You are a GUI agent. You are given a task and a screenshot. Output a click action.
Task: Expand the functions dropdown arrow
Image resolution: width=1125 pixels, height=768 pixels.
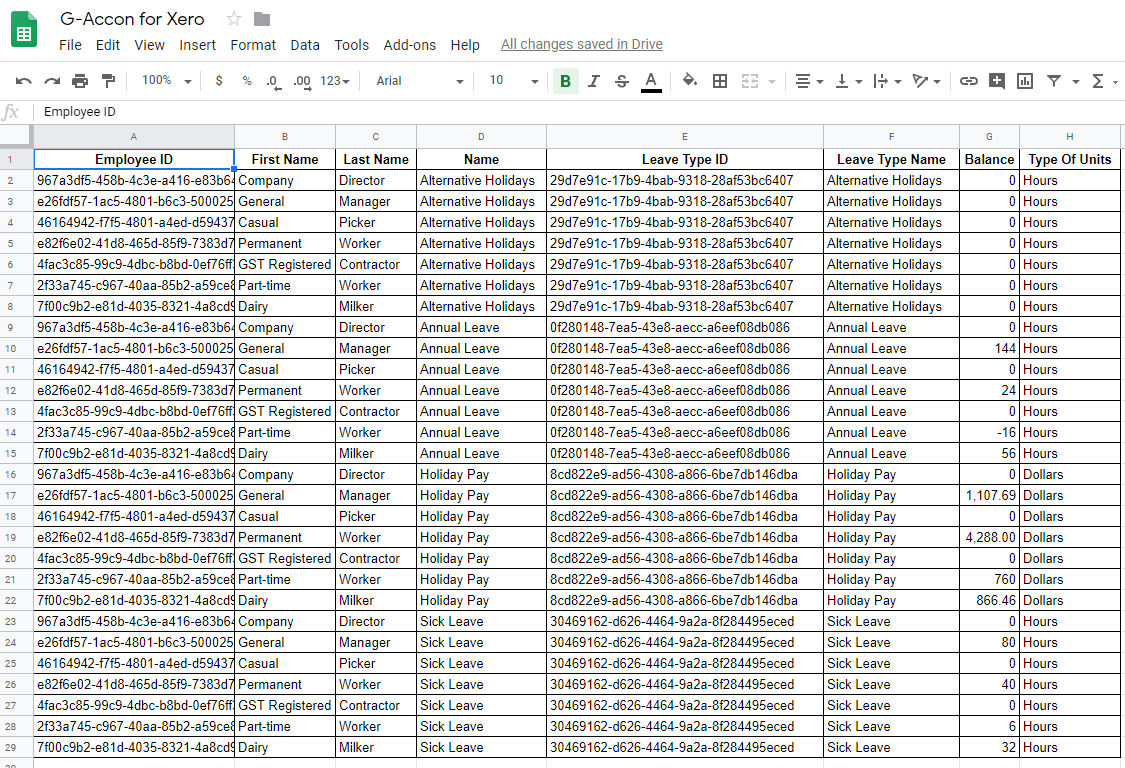[1115, 82]
